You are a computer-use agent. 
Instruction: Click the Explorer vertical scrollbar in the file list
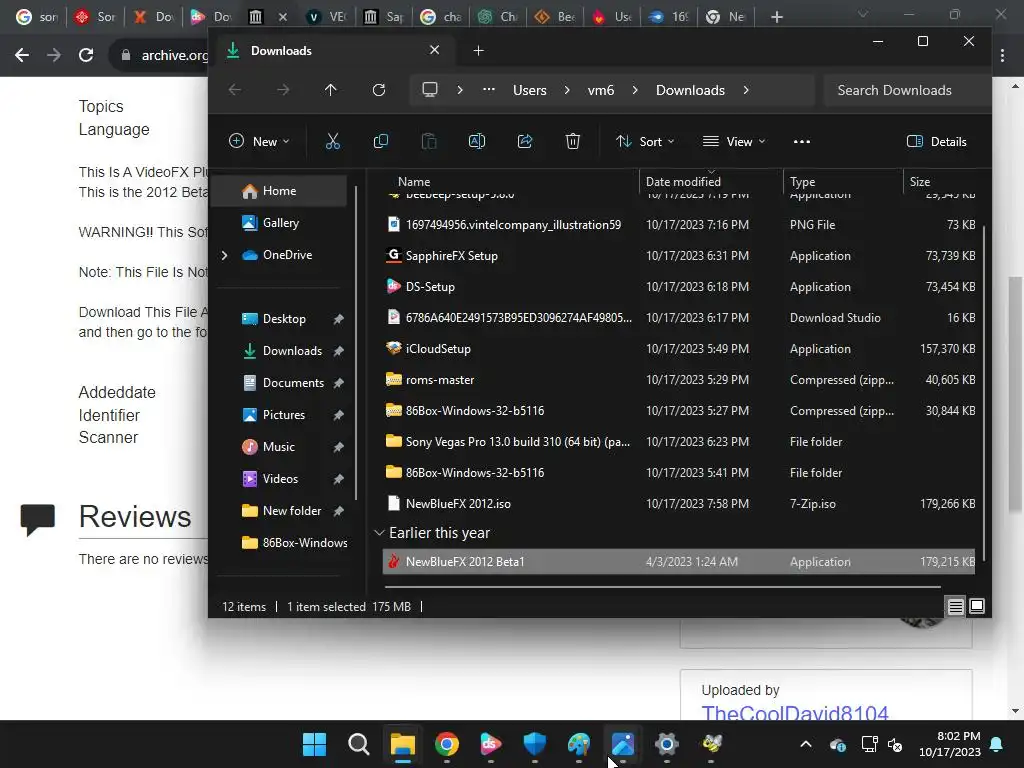click(984, 392)
